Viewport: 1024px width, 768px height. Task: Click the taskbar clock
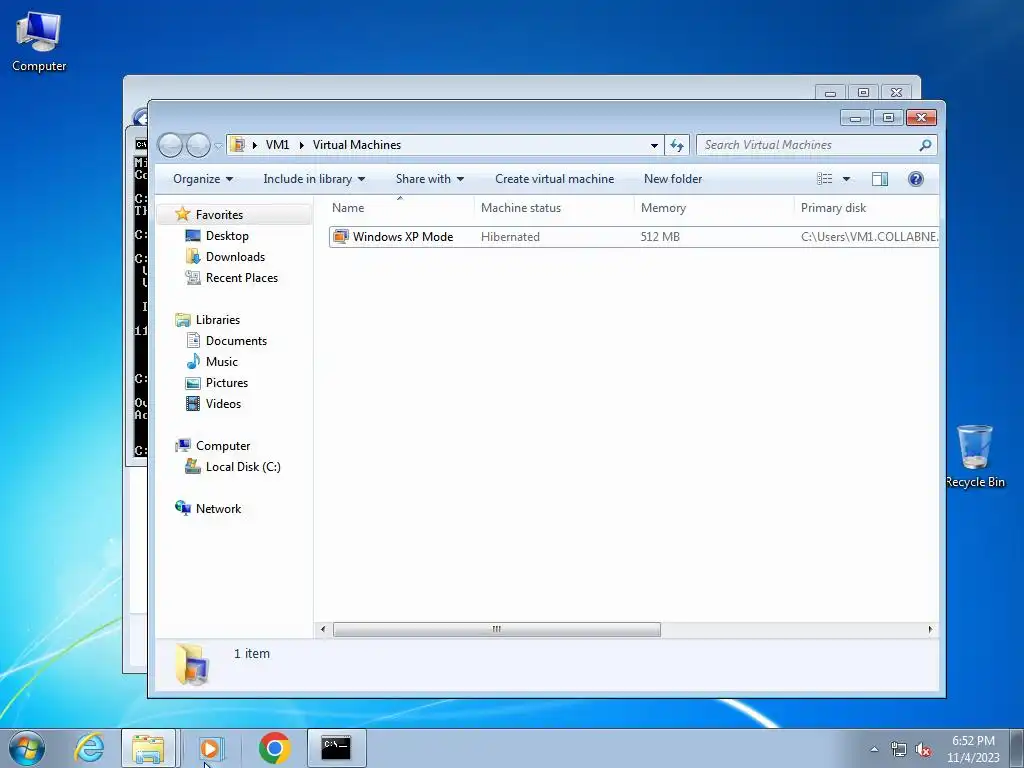click(973, 749)
